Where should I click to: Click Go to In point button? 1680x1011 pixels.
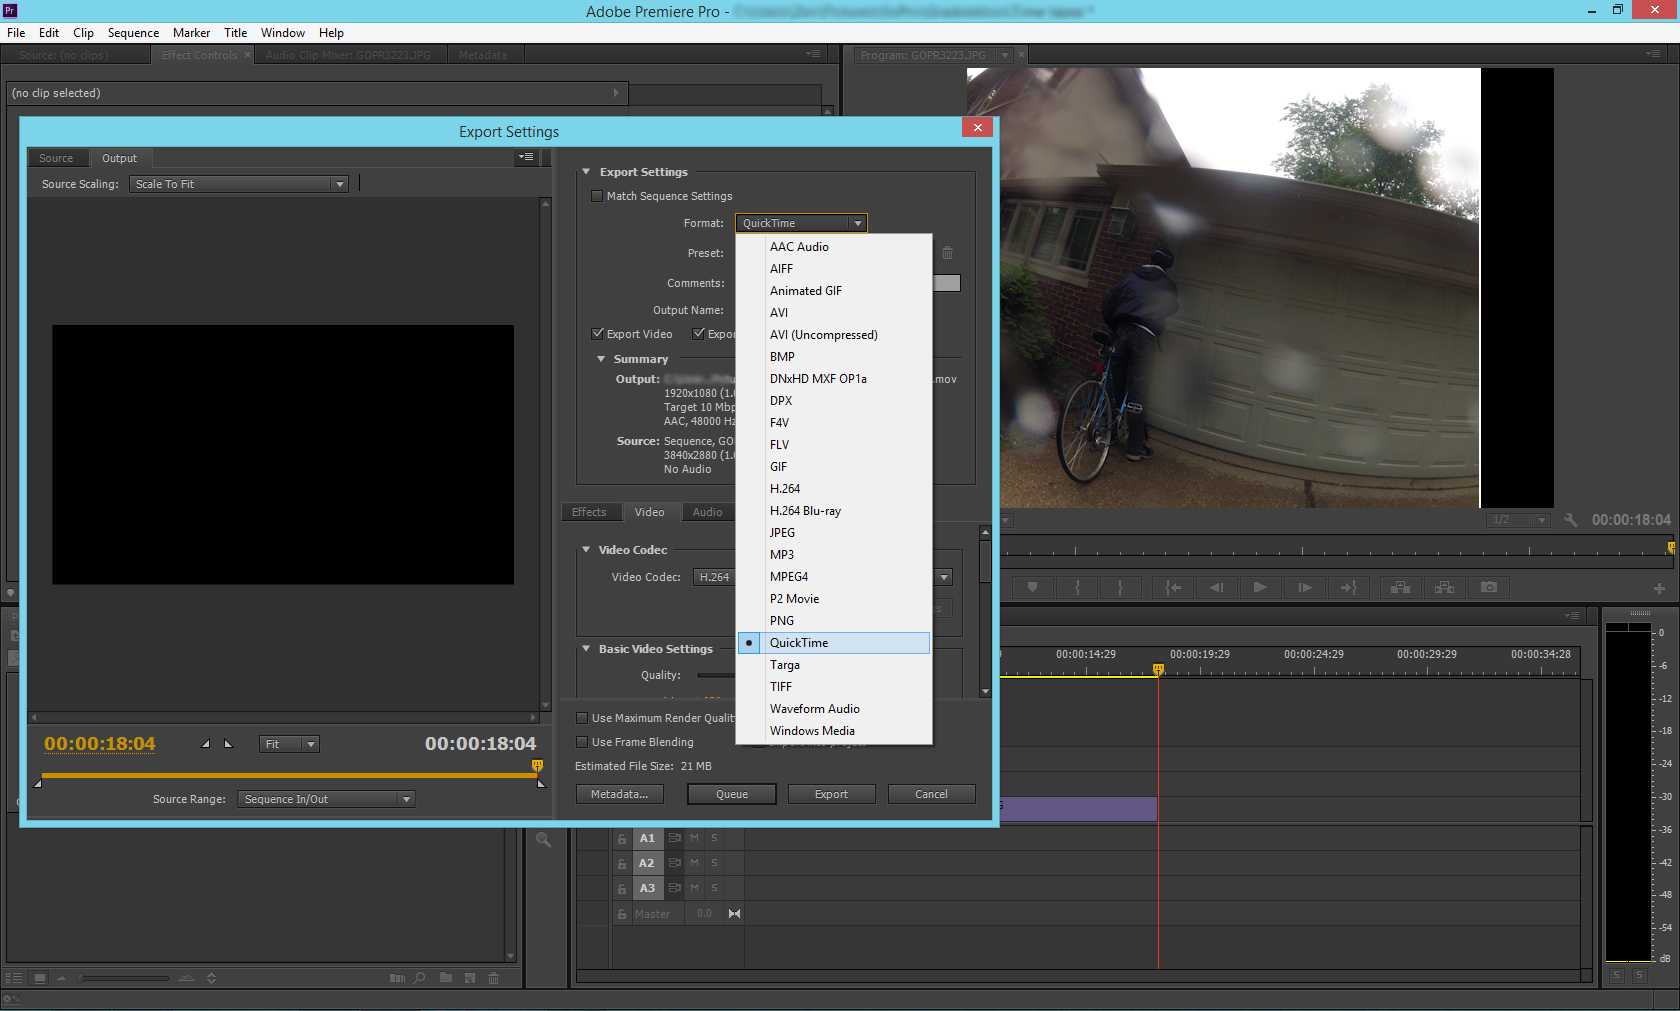coord(1173,588)
